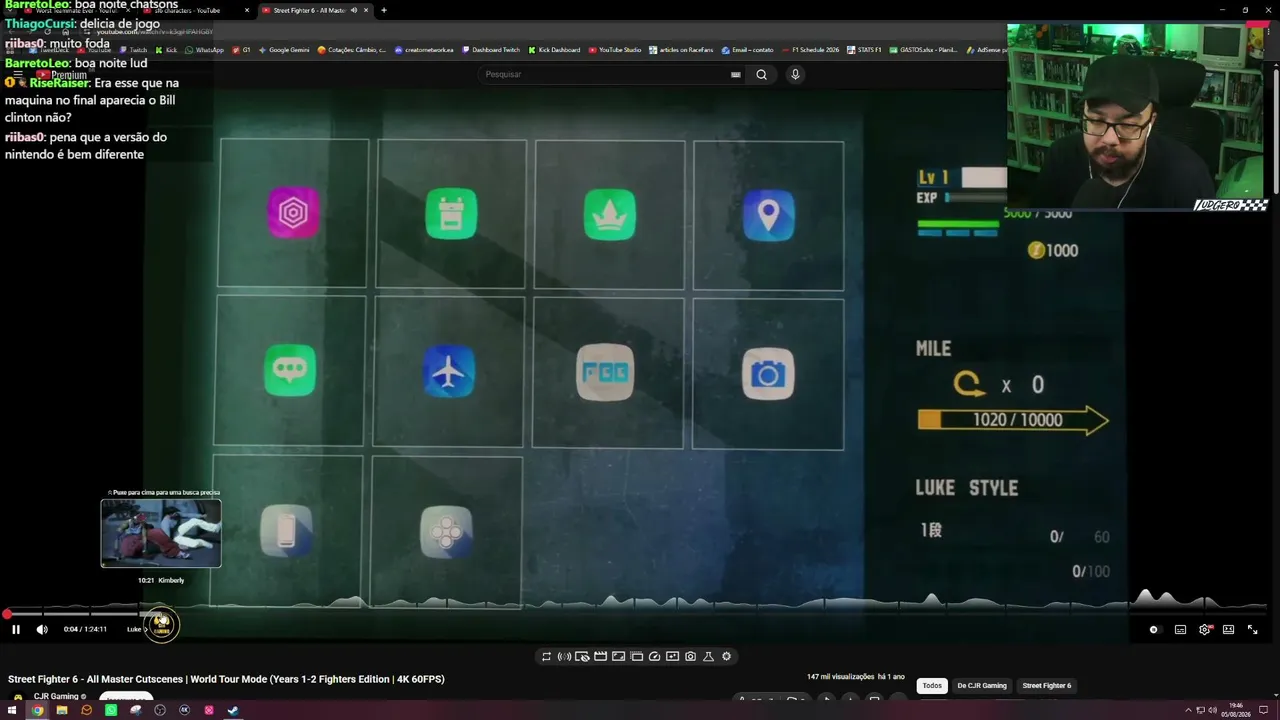Select the Street Fighter 6 chip
1280x720 pixels.
[x=1046, y=685]
